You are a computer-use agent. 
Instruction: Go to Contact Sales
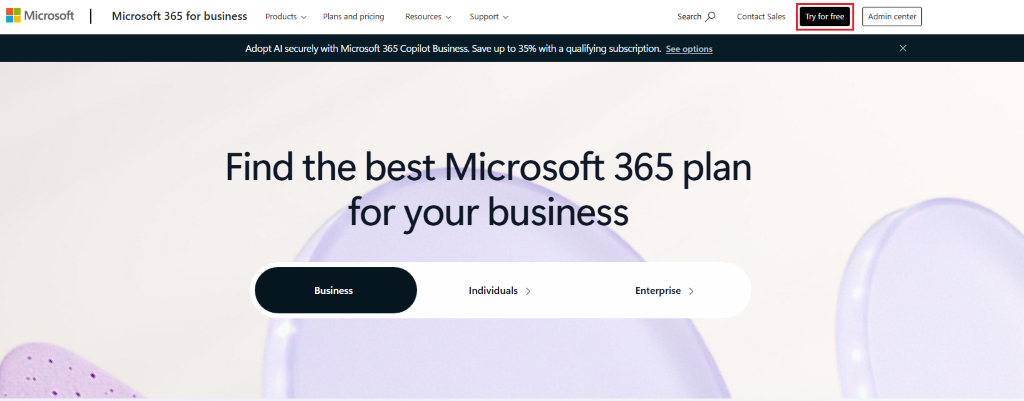(761, 16)
